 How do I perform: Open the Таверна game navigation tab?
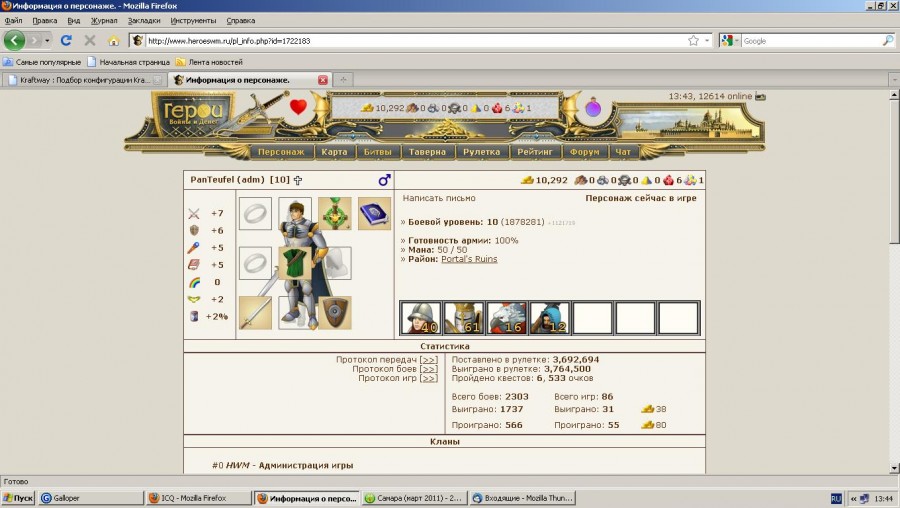[428, 153]
